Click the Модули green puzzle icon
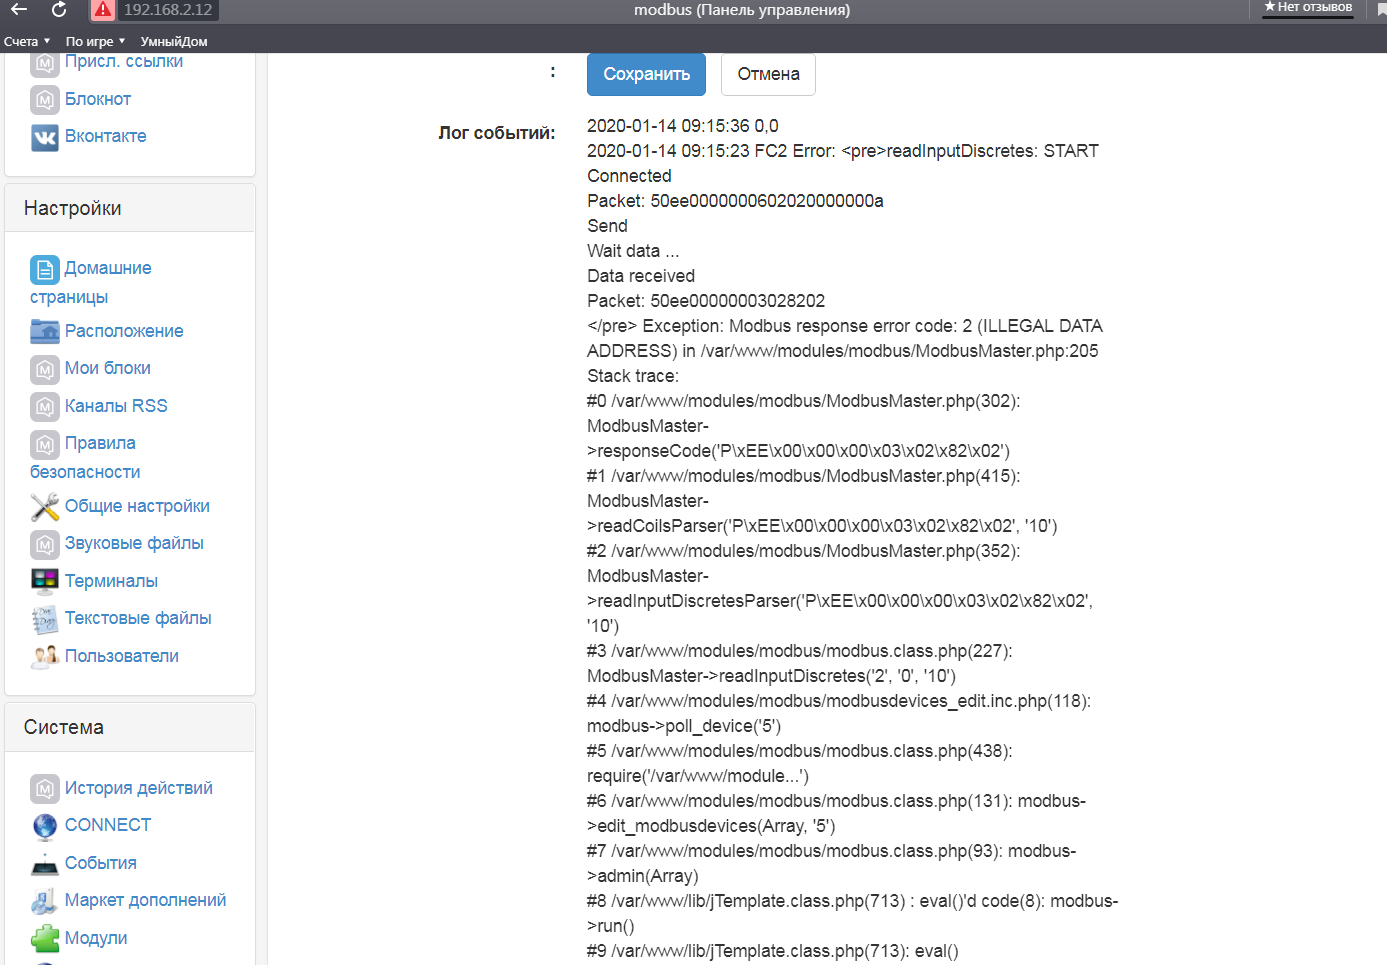The width and height of the screenshot is (1387, 965). tap(45, 939)
